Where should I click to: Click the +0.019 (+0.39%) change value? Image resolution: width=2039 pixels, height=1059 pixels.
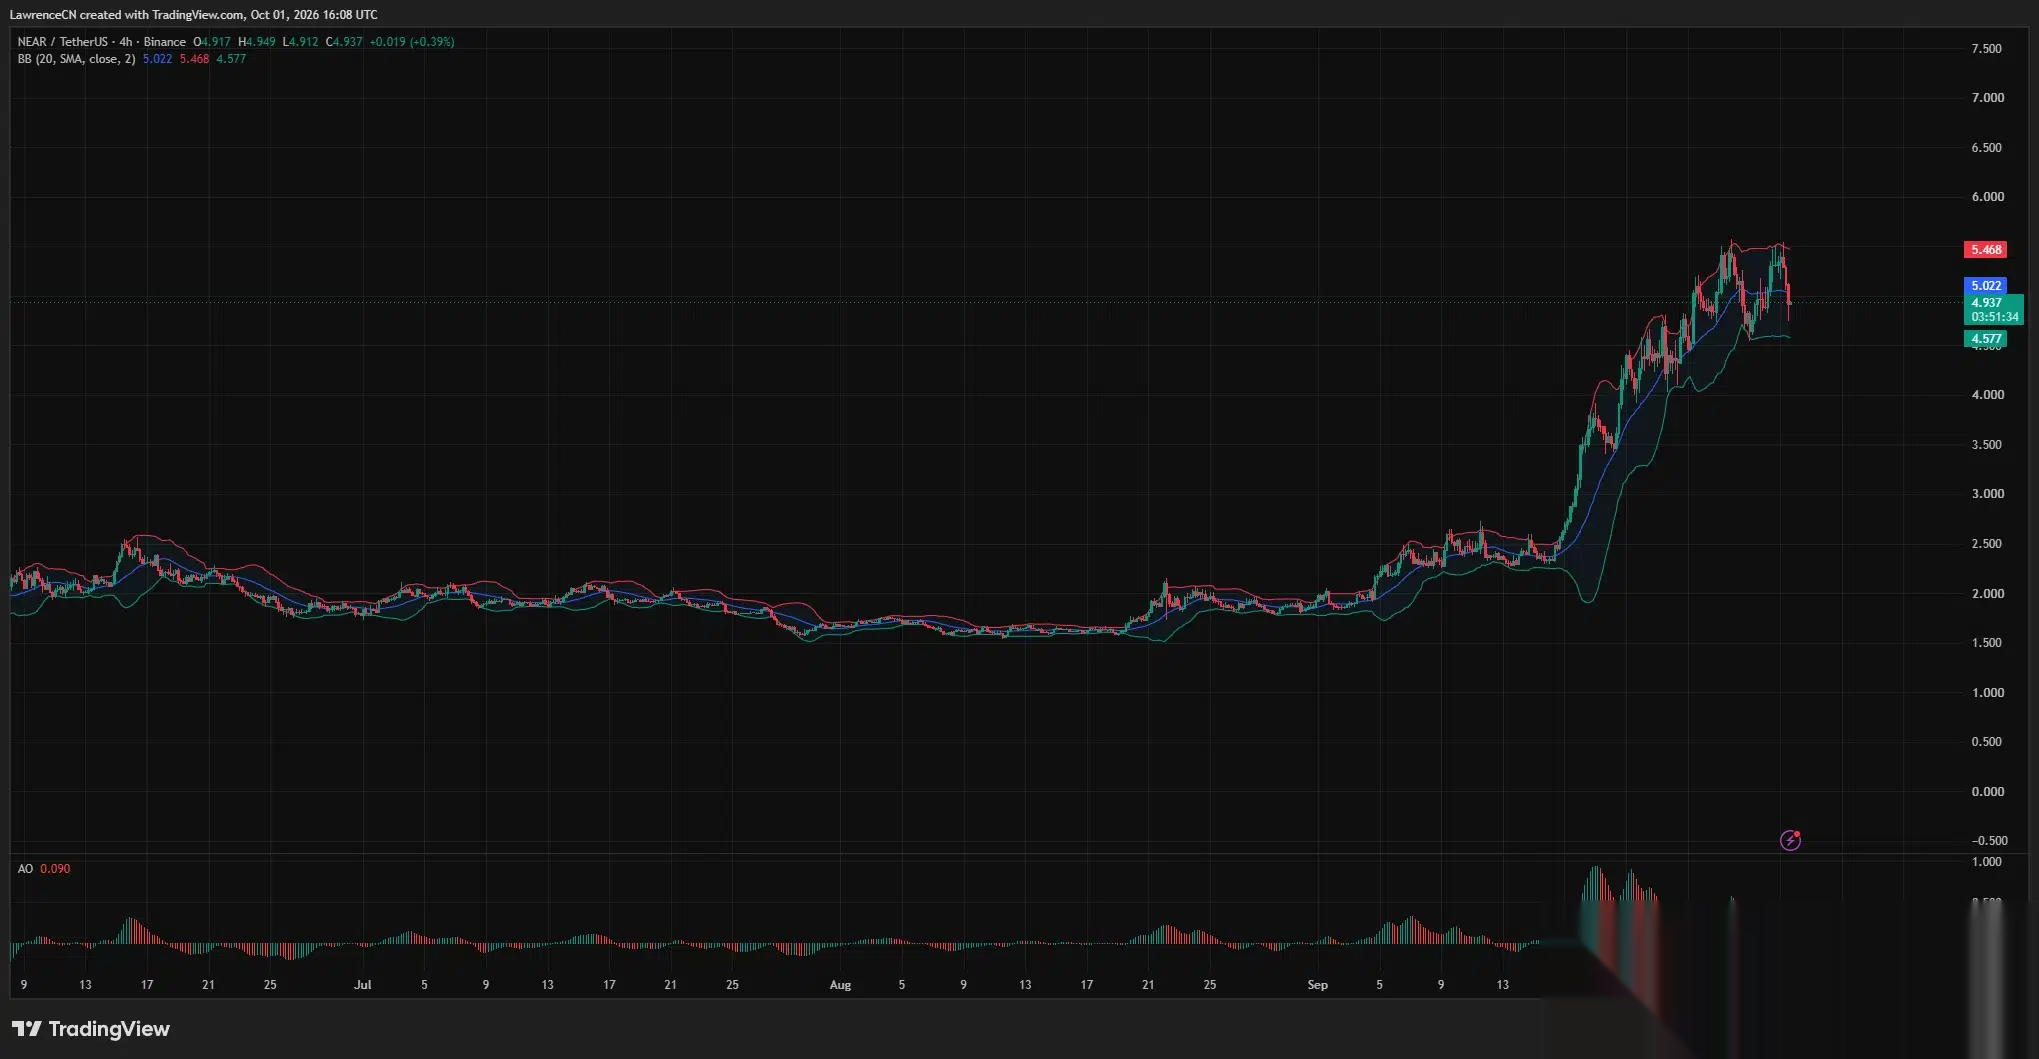tap(412, 42)
